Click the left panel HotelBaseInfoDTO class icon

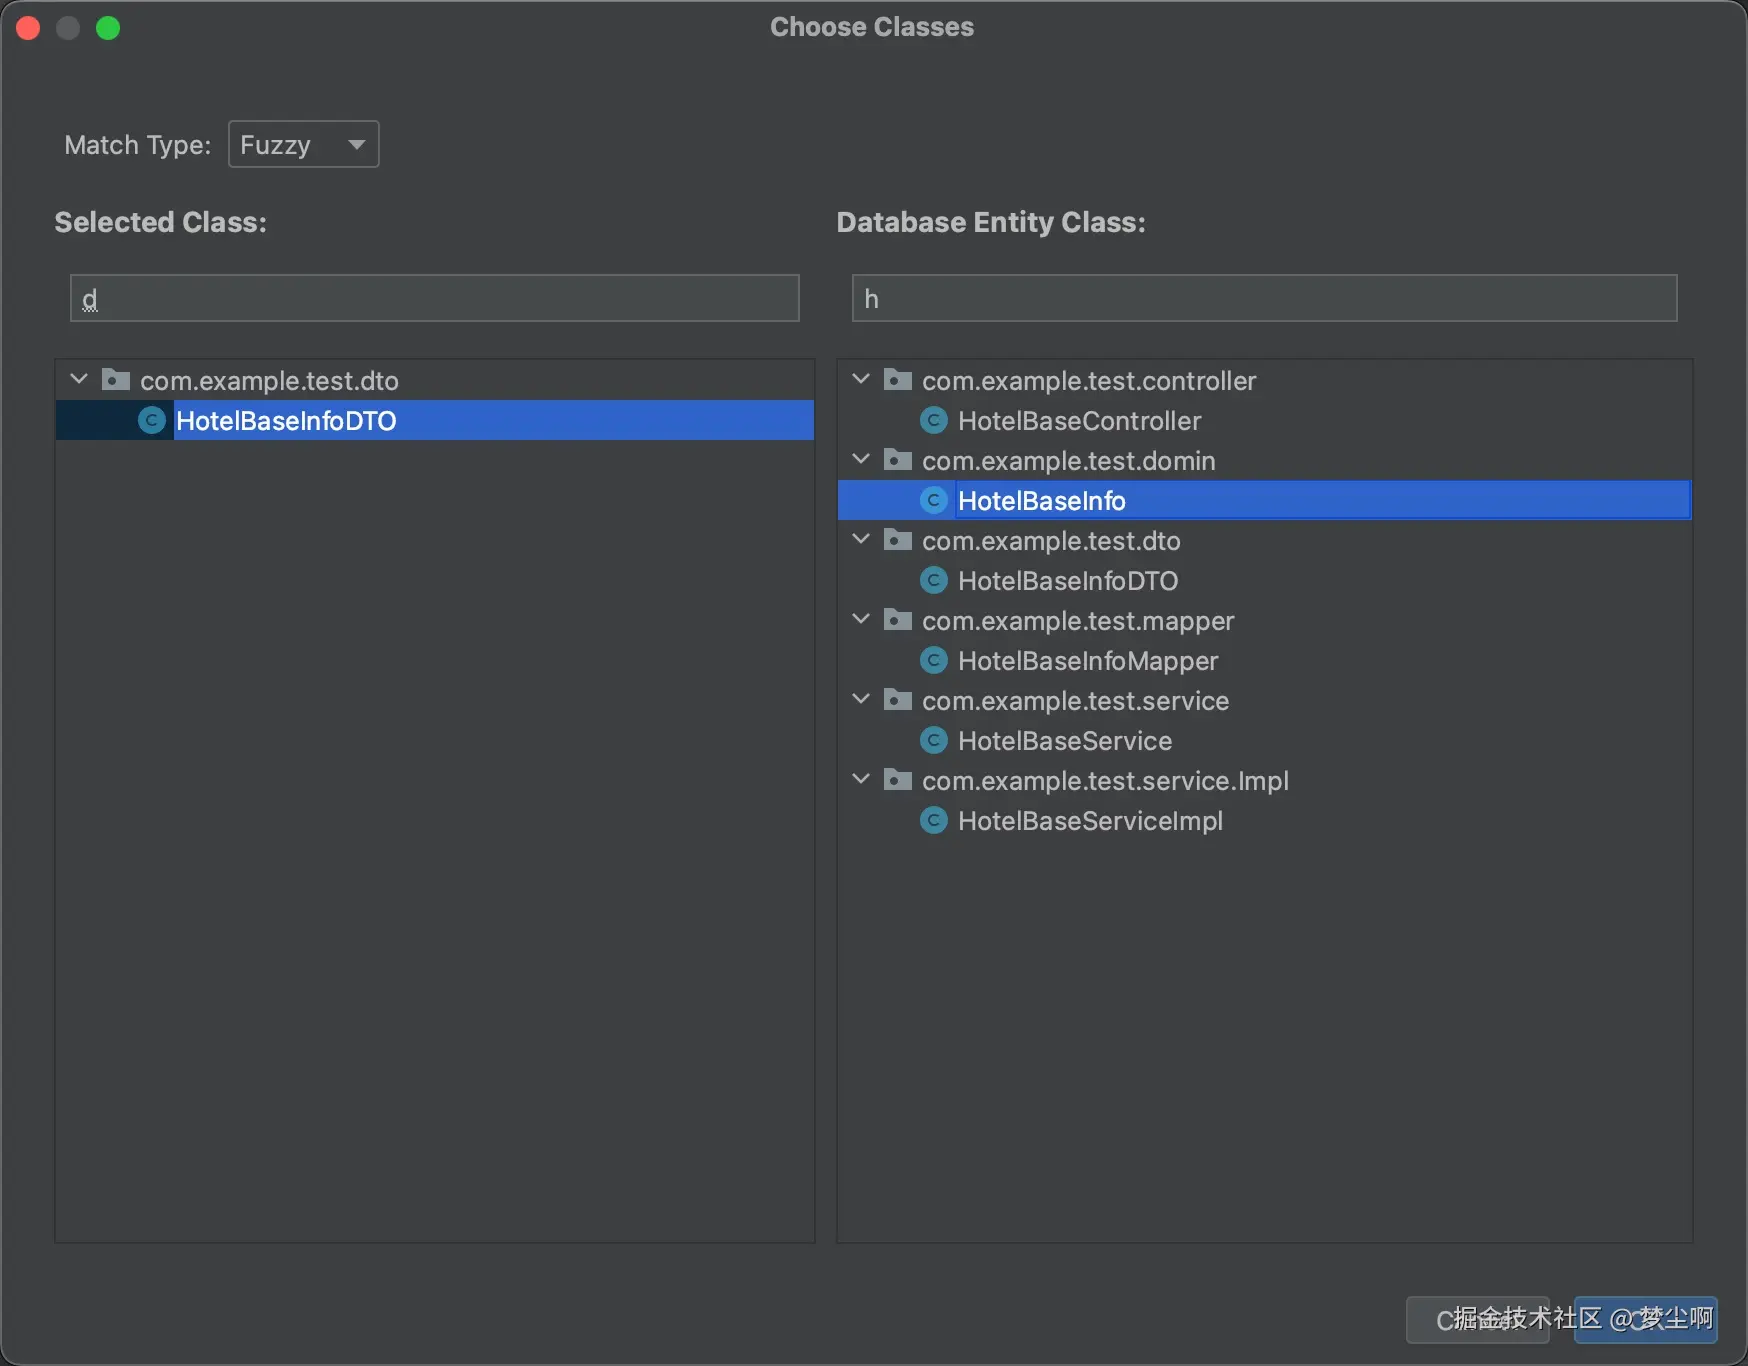[152, 421]
